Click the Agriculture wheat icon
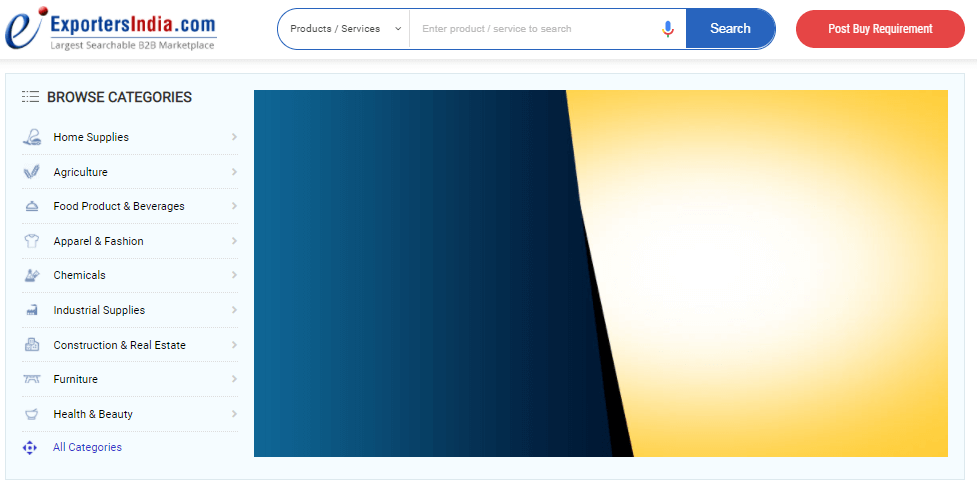The height and width of the screenshot is (488, 977). [x=32, y=172]
